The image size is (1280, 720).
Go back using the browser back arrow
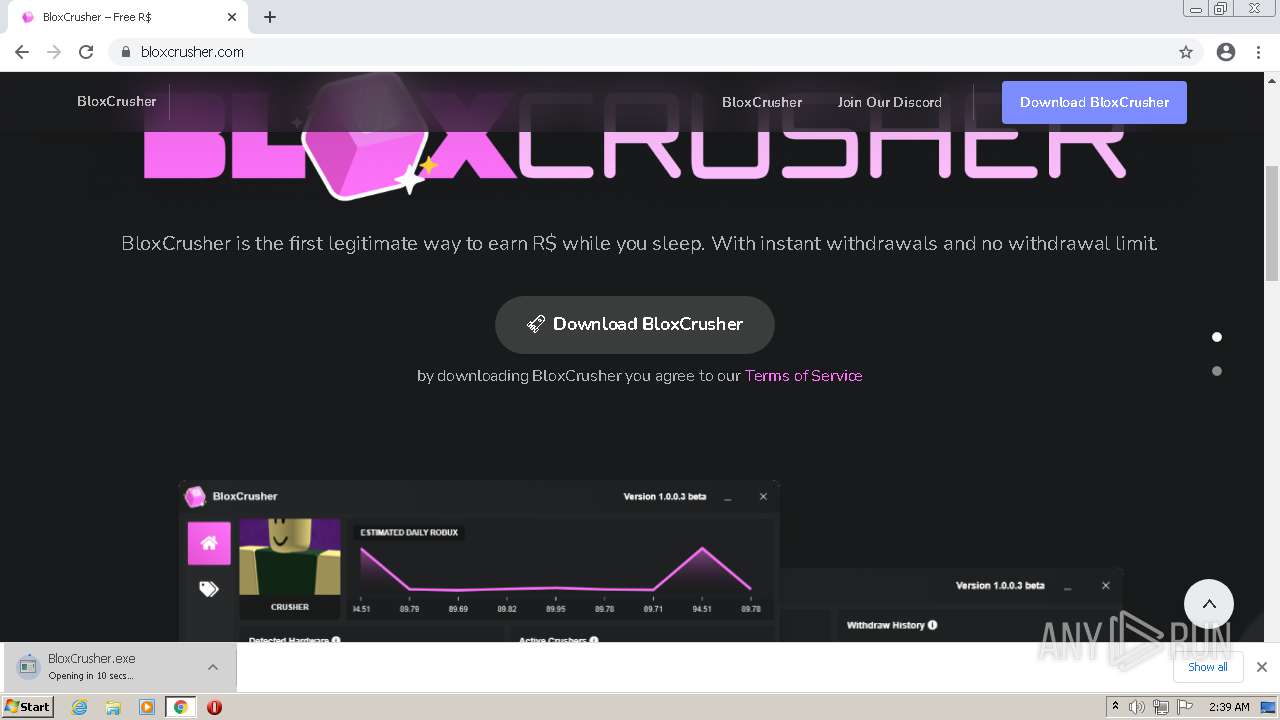[x=22, y=52]
